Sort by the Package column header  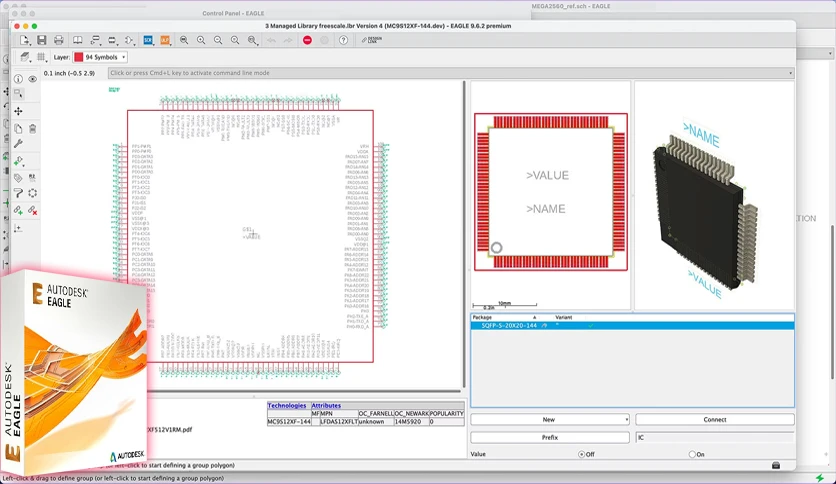pyautogui.click(x=504, y=317)
